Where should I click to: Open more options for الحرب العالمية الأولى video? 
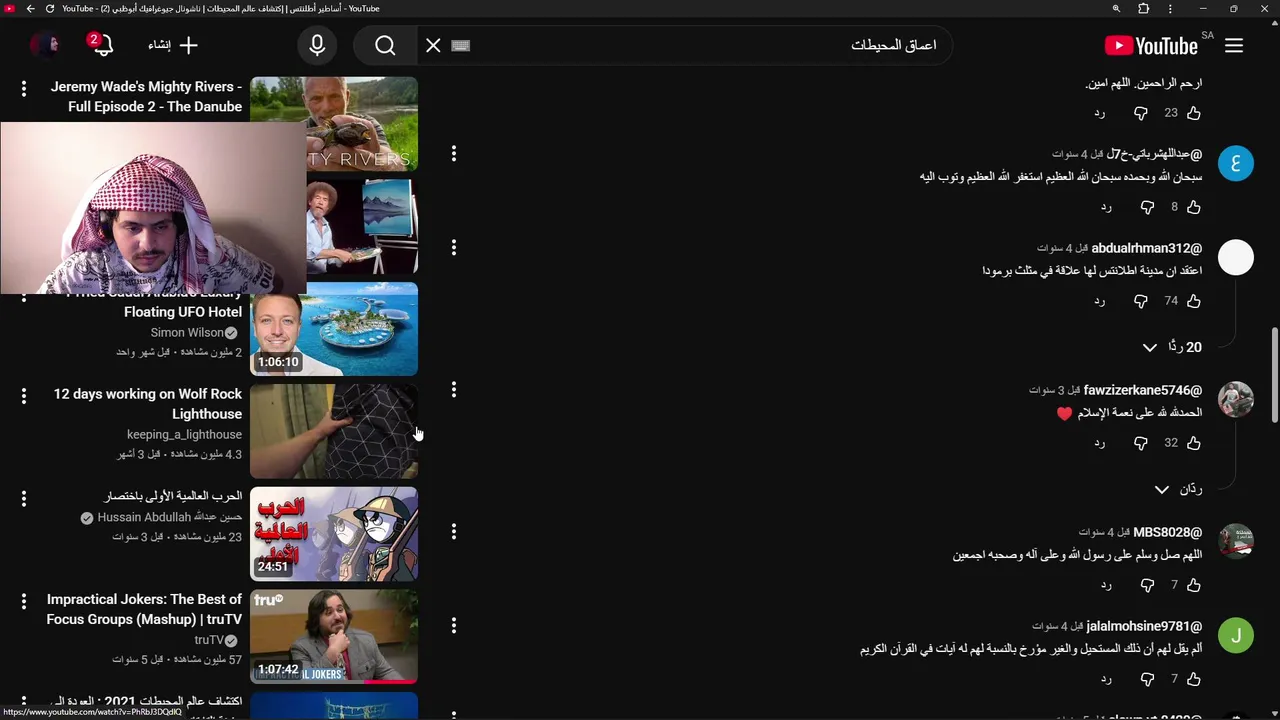[24, 498]
